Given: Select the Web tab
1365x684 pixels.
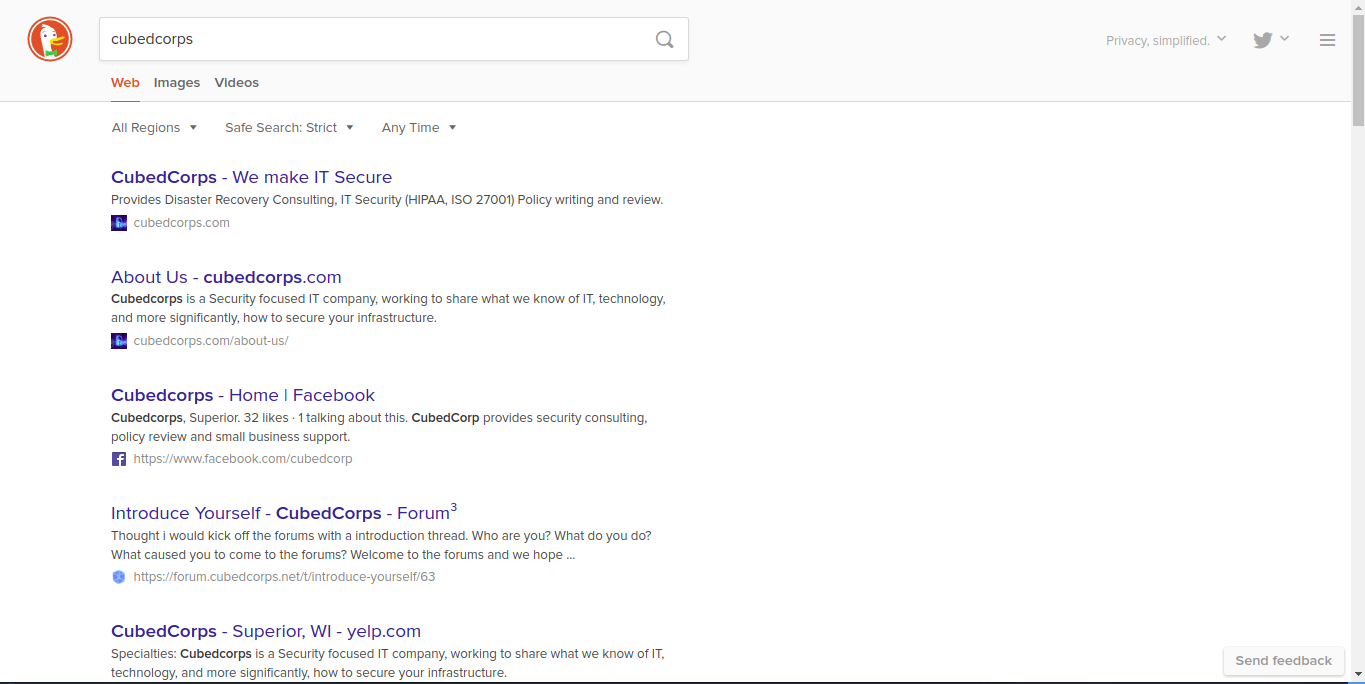Looking at the screenshot, I should tap(125, 83).
